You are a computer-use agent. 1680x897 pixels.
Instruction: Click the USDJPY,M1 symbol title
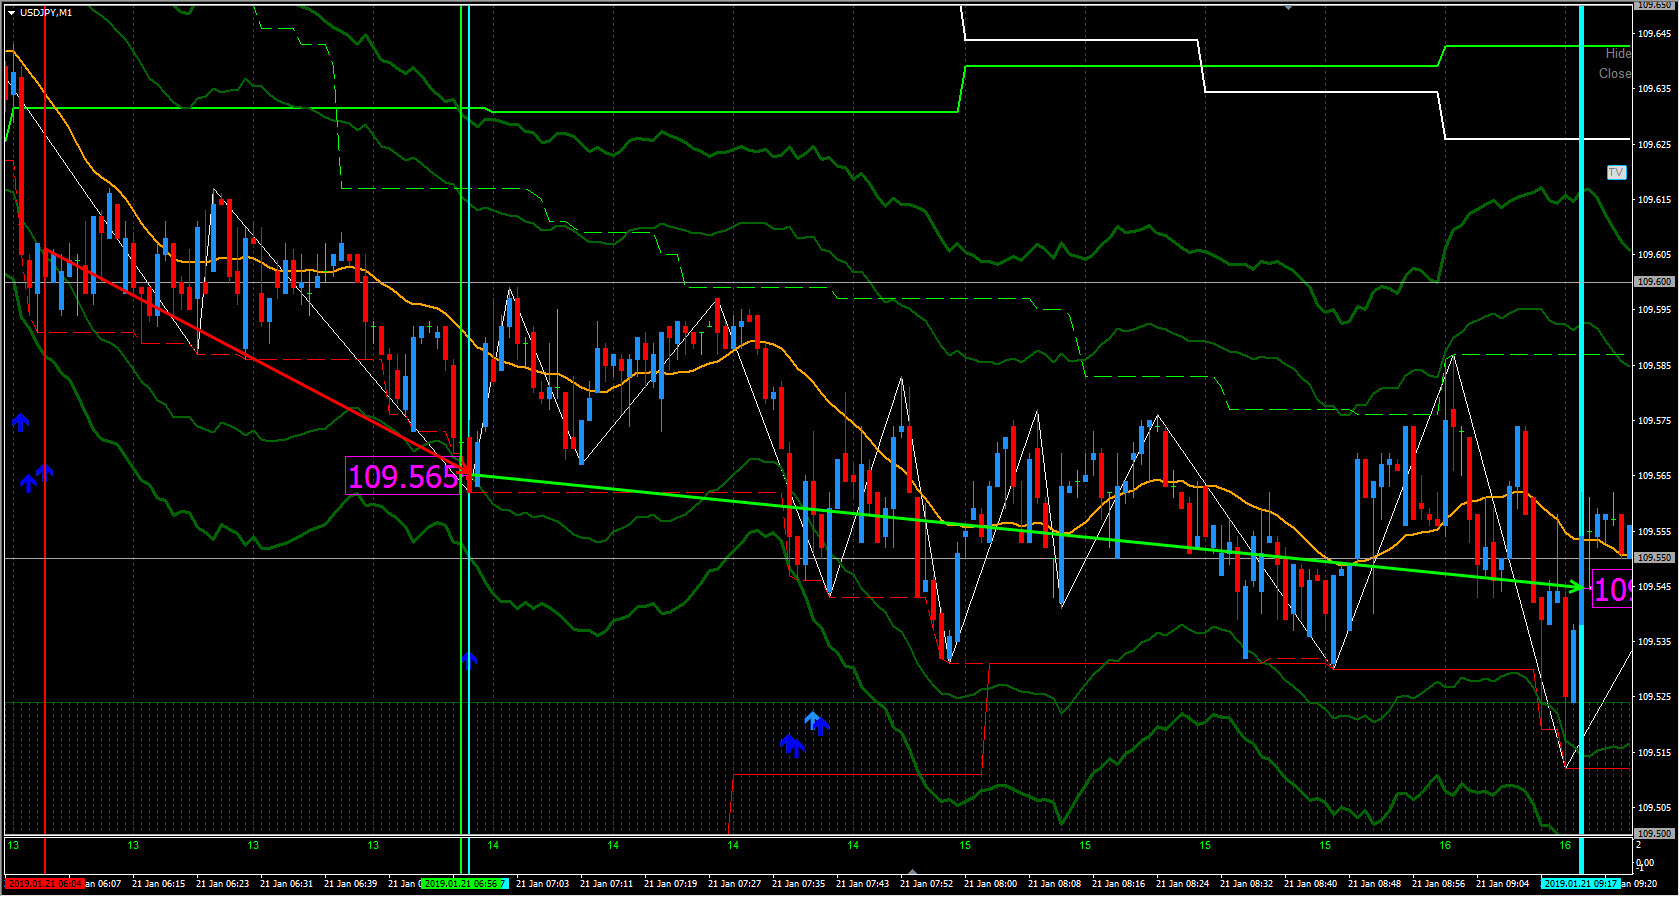pos(46,13)
